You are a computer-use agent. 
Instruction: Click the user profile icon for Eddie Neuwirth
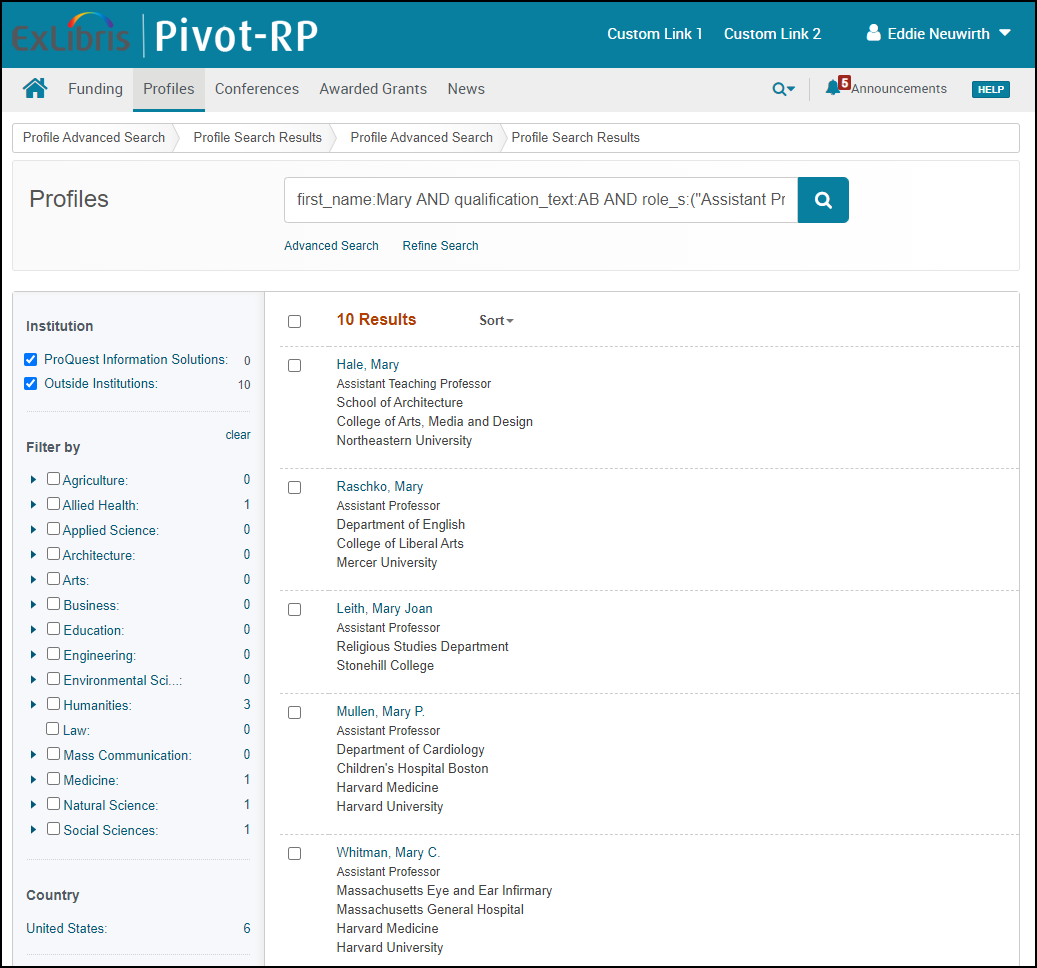tap(873, 34)
